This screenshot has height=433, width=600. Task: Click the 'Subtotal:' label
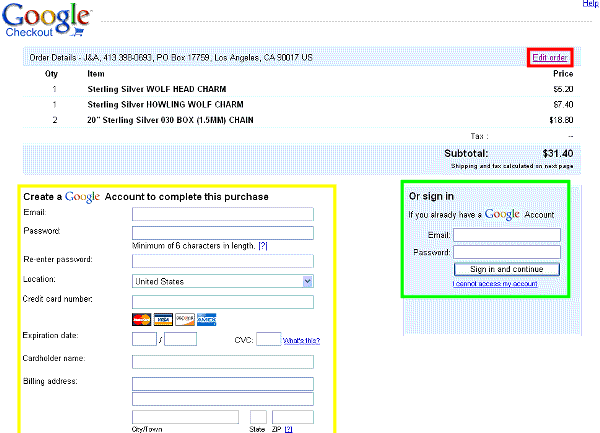pyautogui.click(x=466, y=154)
